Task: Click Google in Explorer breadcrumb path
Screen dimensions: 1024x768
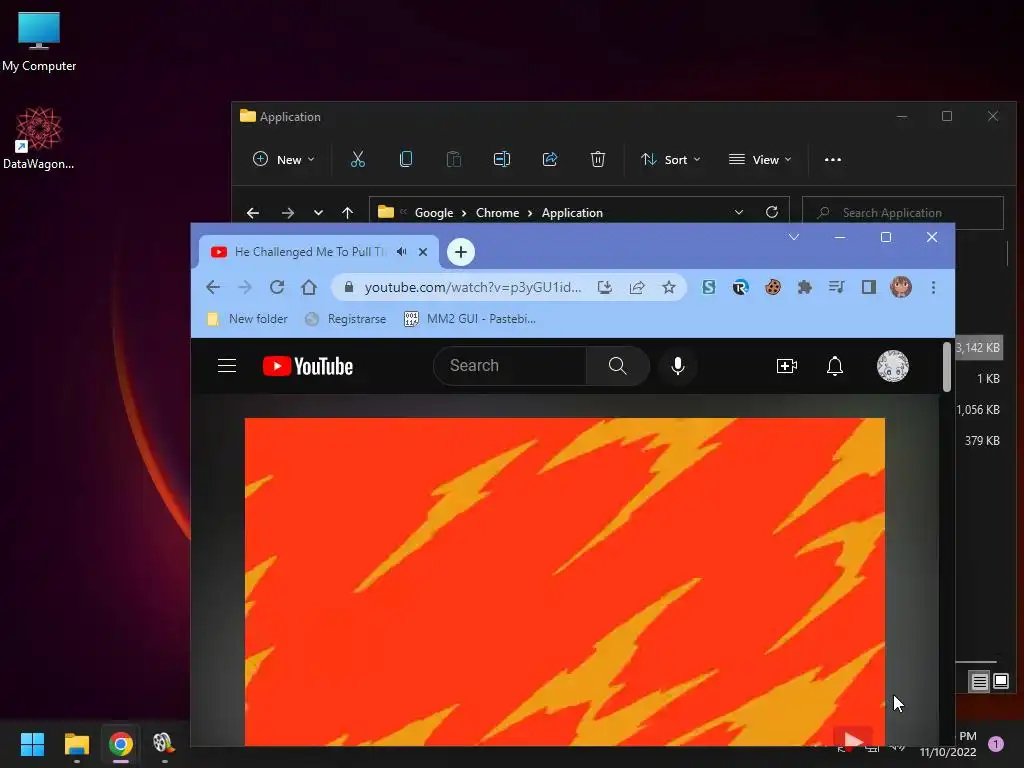Action: point(434,213)
